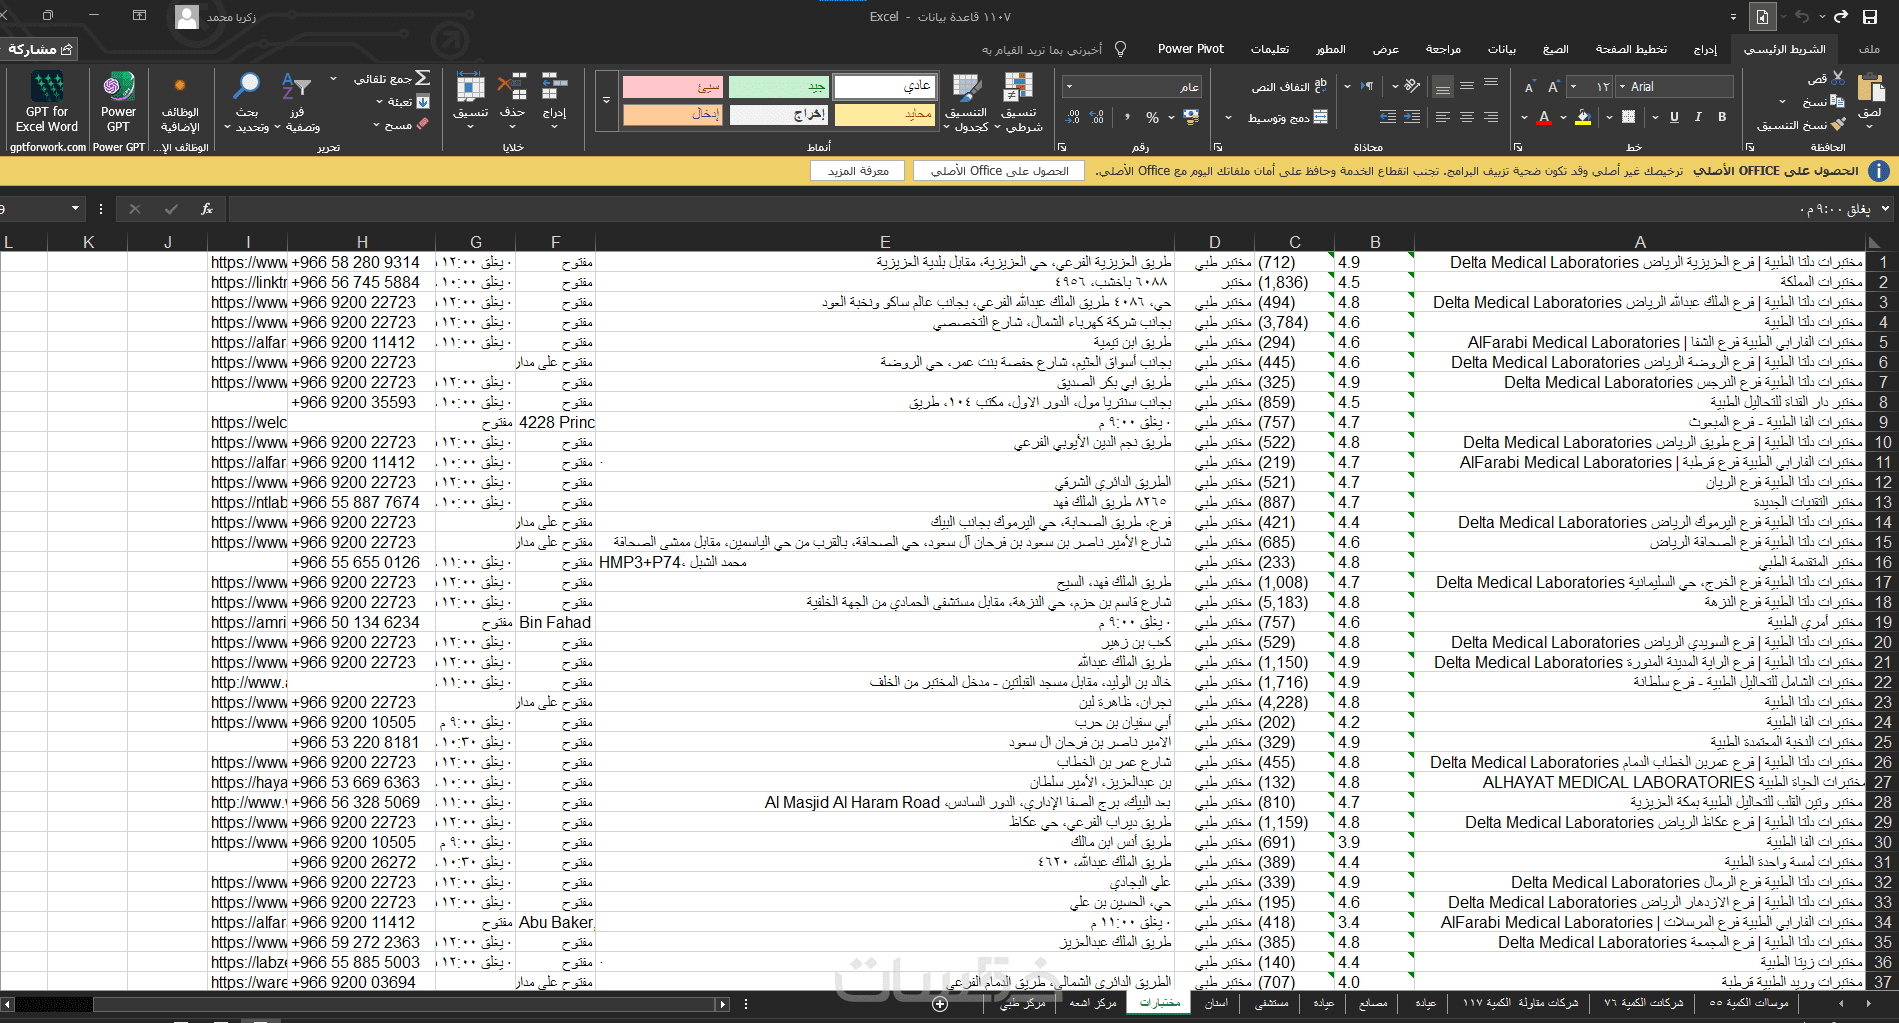Apply the جيد (Good) green cell style
Screen dimensions: 1899x1023
tap(779, 87)
